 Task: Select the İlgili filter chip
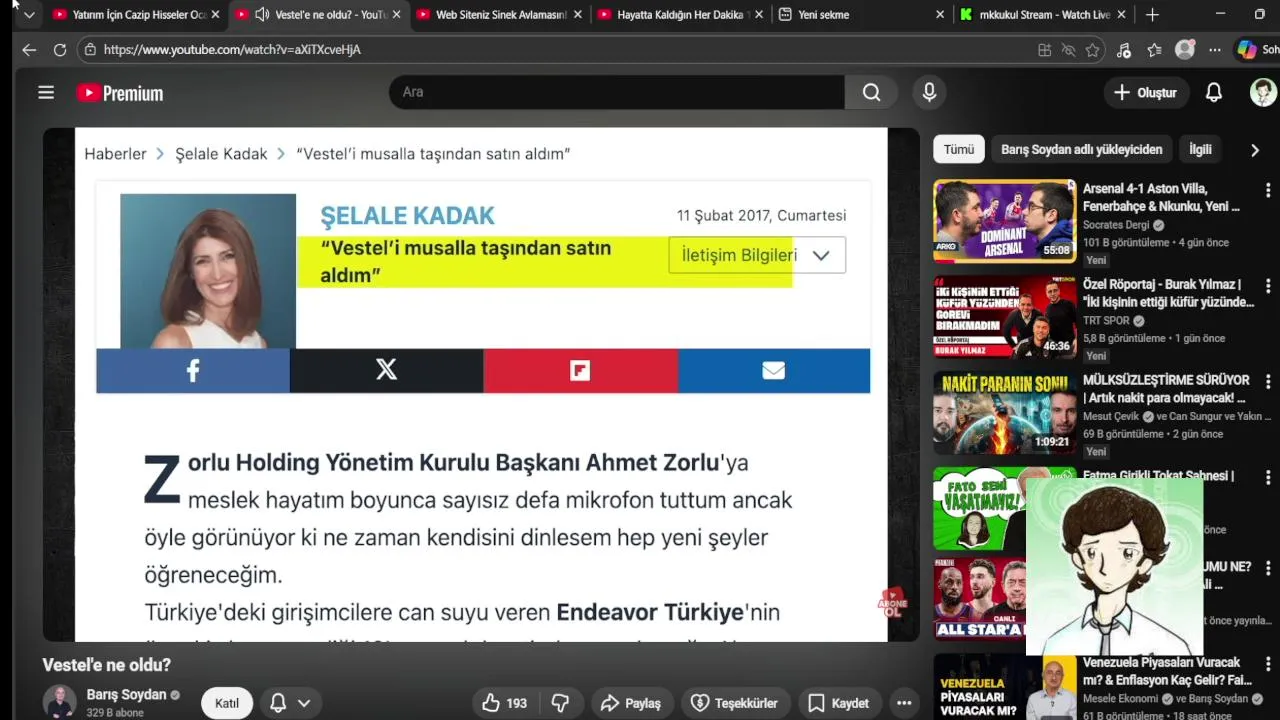pos(1200,150)
